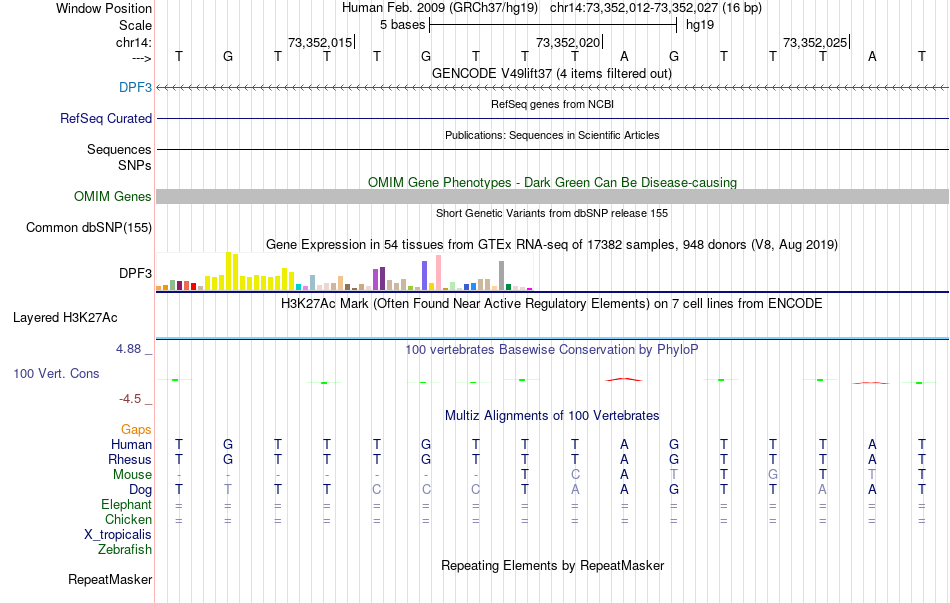
Task: Click the tall gray GTEx expression bar
Action: tap(501, 276)
